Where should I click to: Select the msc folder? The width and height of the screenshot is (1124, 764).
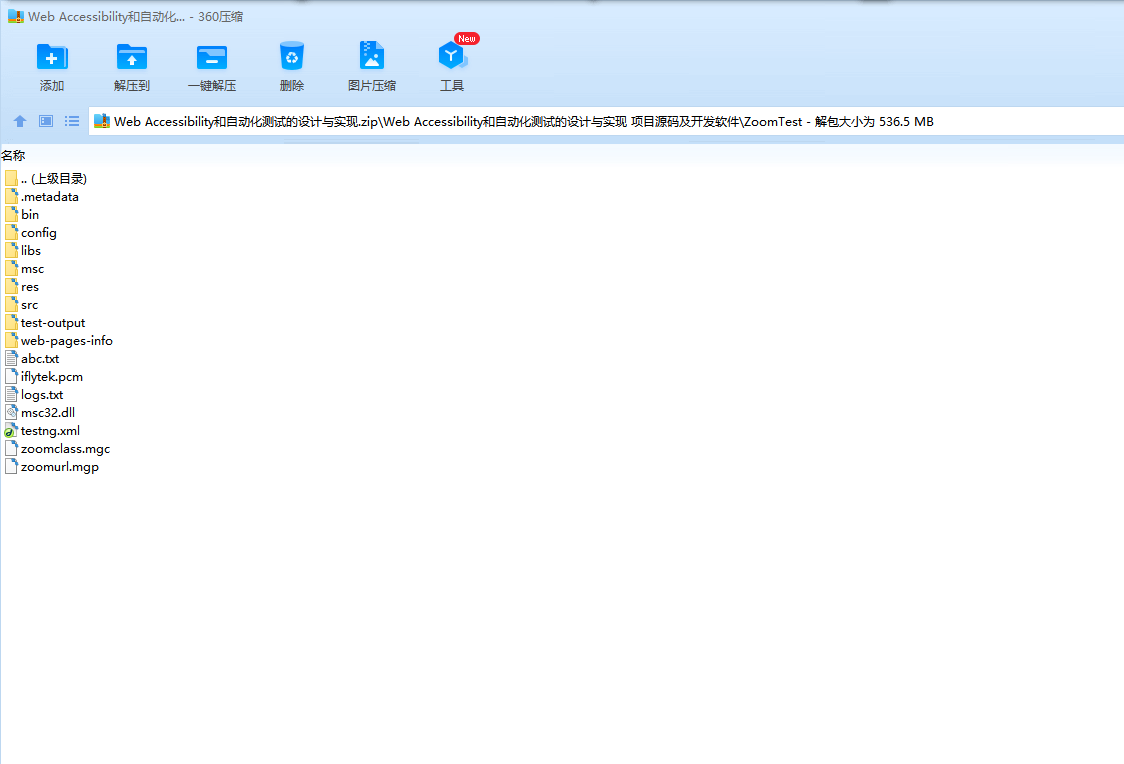(x=24, y=269)
